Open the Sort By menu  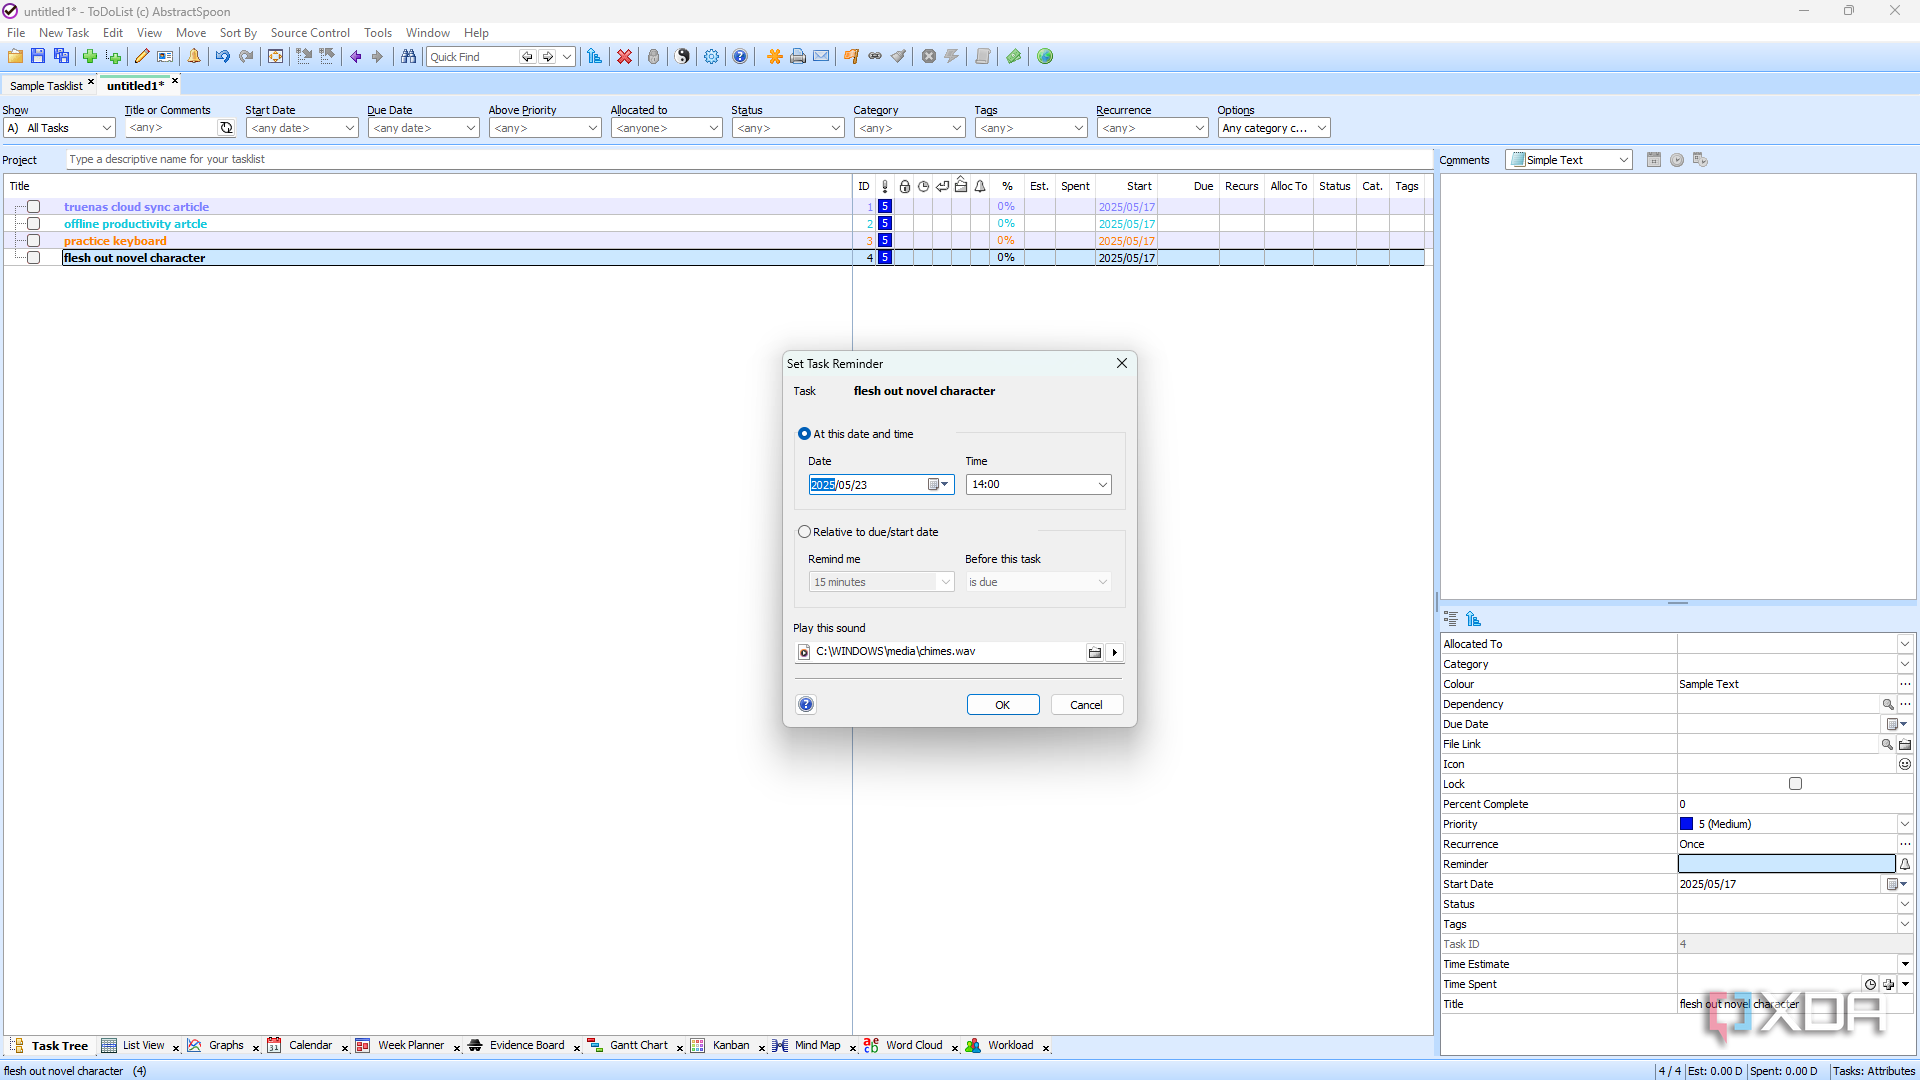coord(238,33)
